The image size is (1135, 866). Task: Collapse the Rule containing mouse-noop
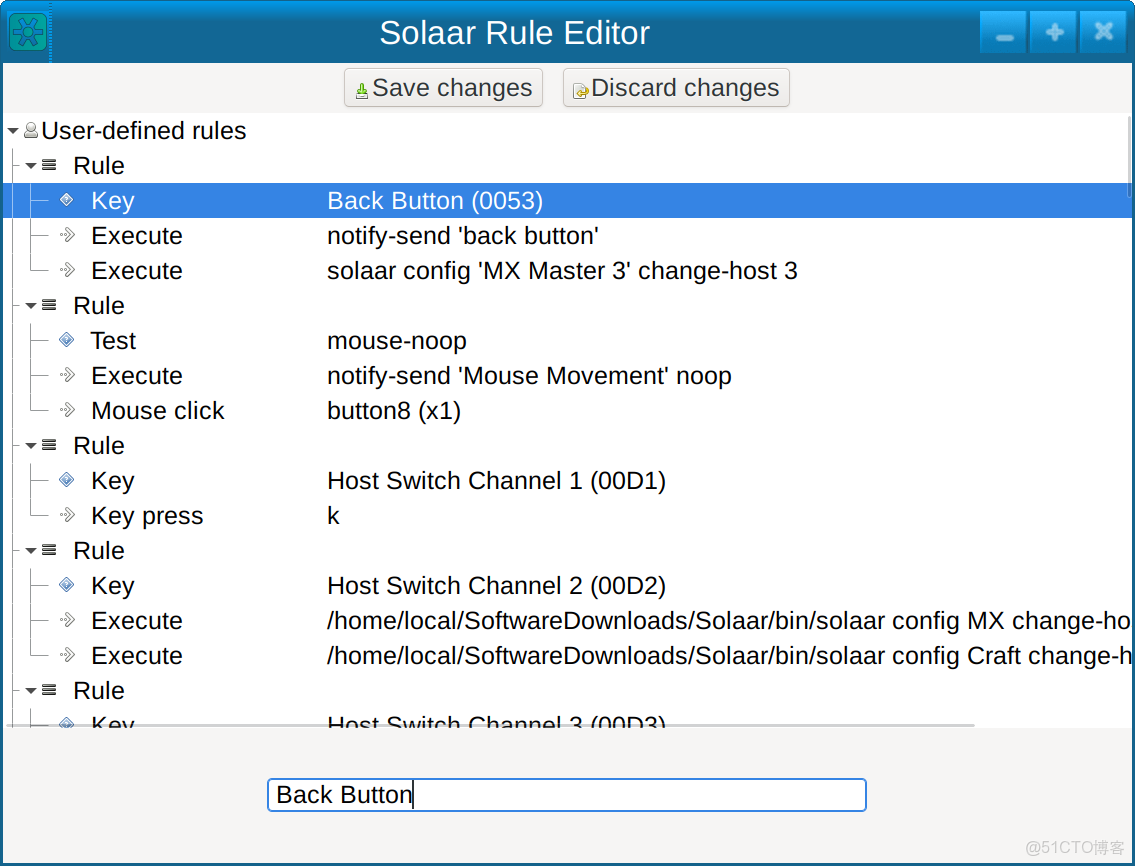pyautogui.click(x=31, y=305)
